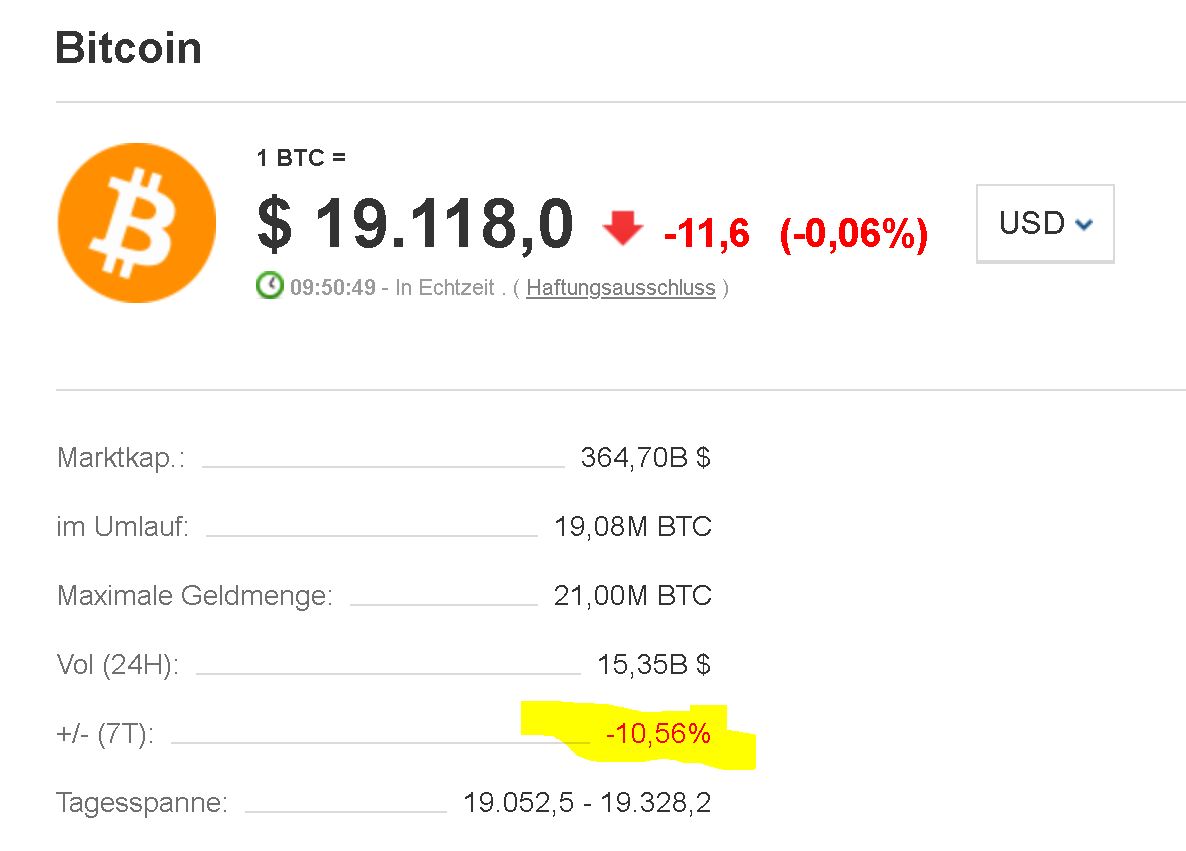Screen dimensions: 1186x851
Task: Click the (-0,06%) percent change
Action: 853,233
